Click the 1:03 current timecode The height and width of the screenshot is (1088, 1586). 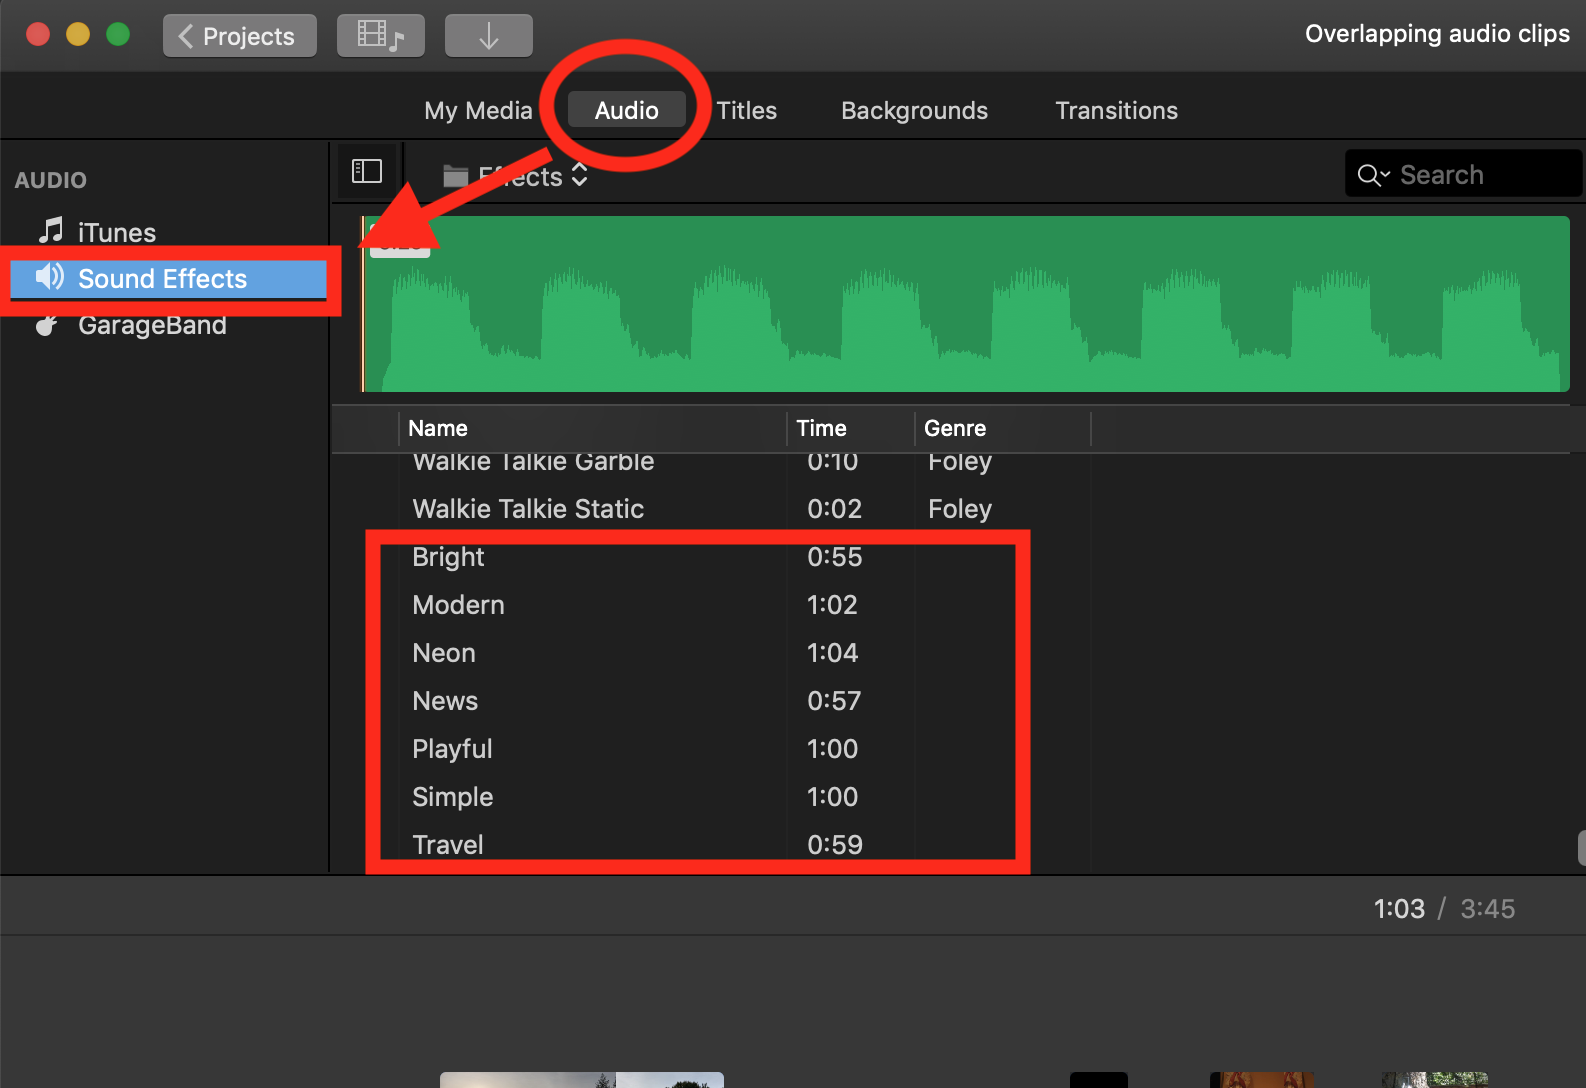click(1399, 909)
